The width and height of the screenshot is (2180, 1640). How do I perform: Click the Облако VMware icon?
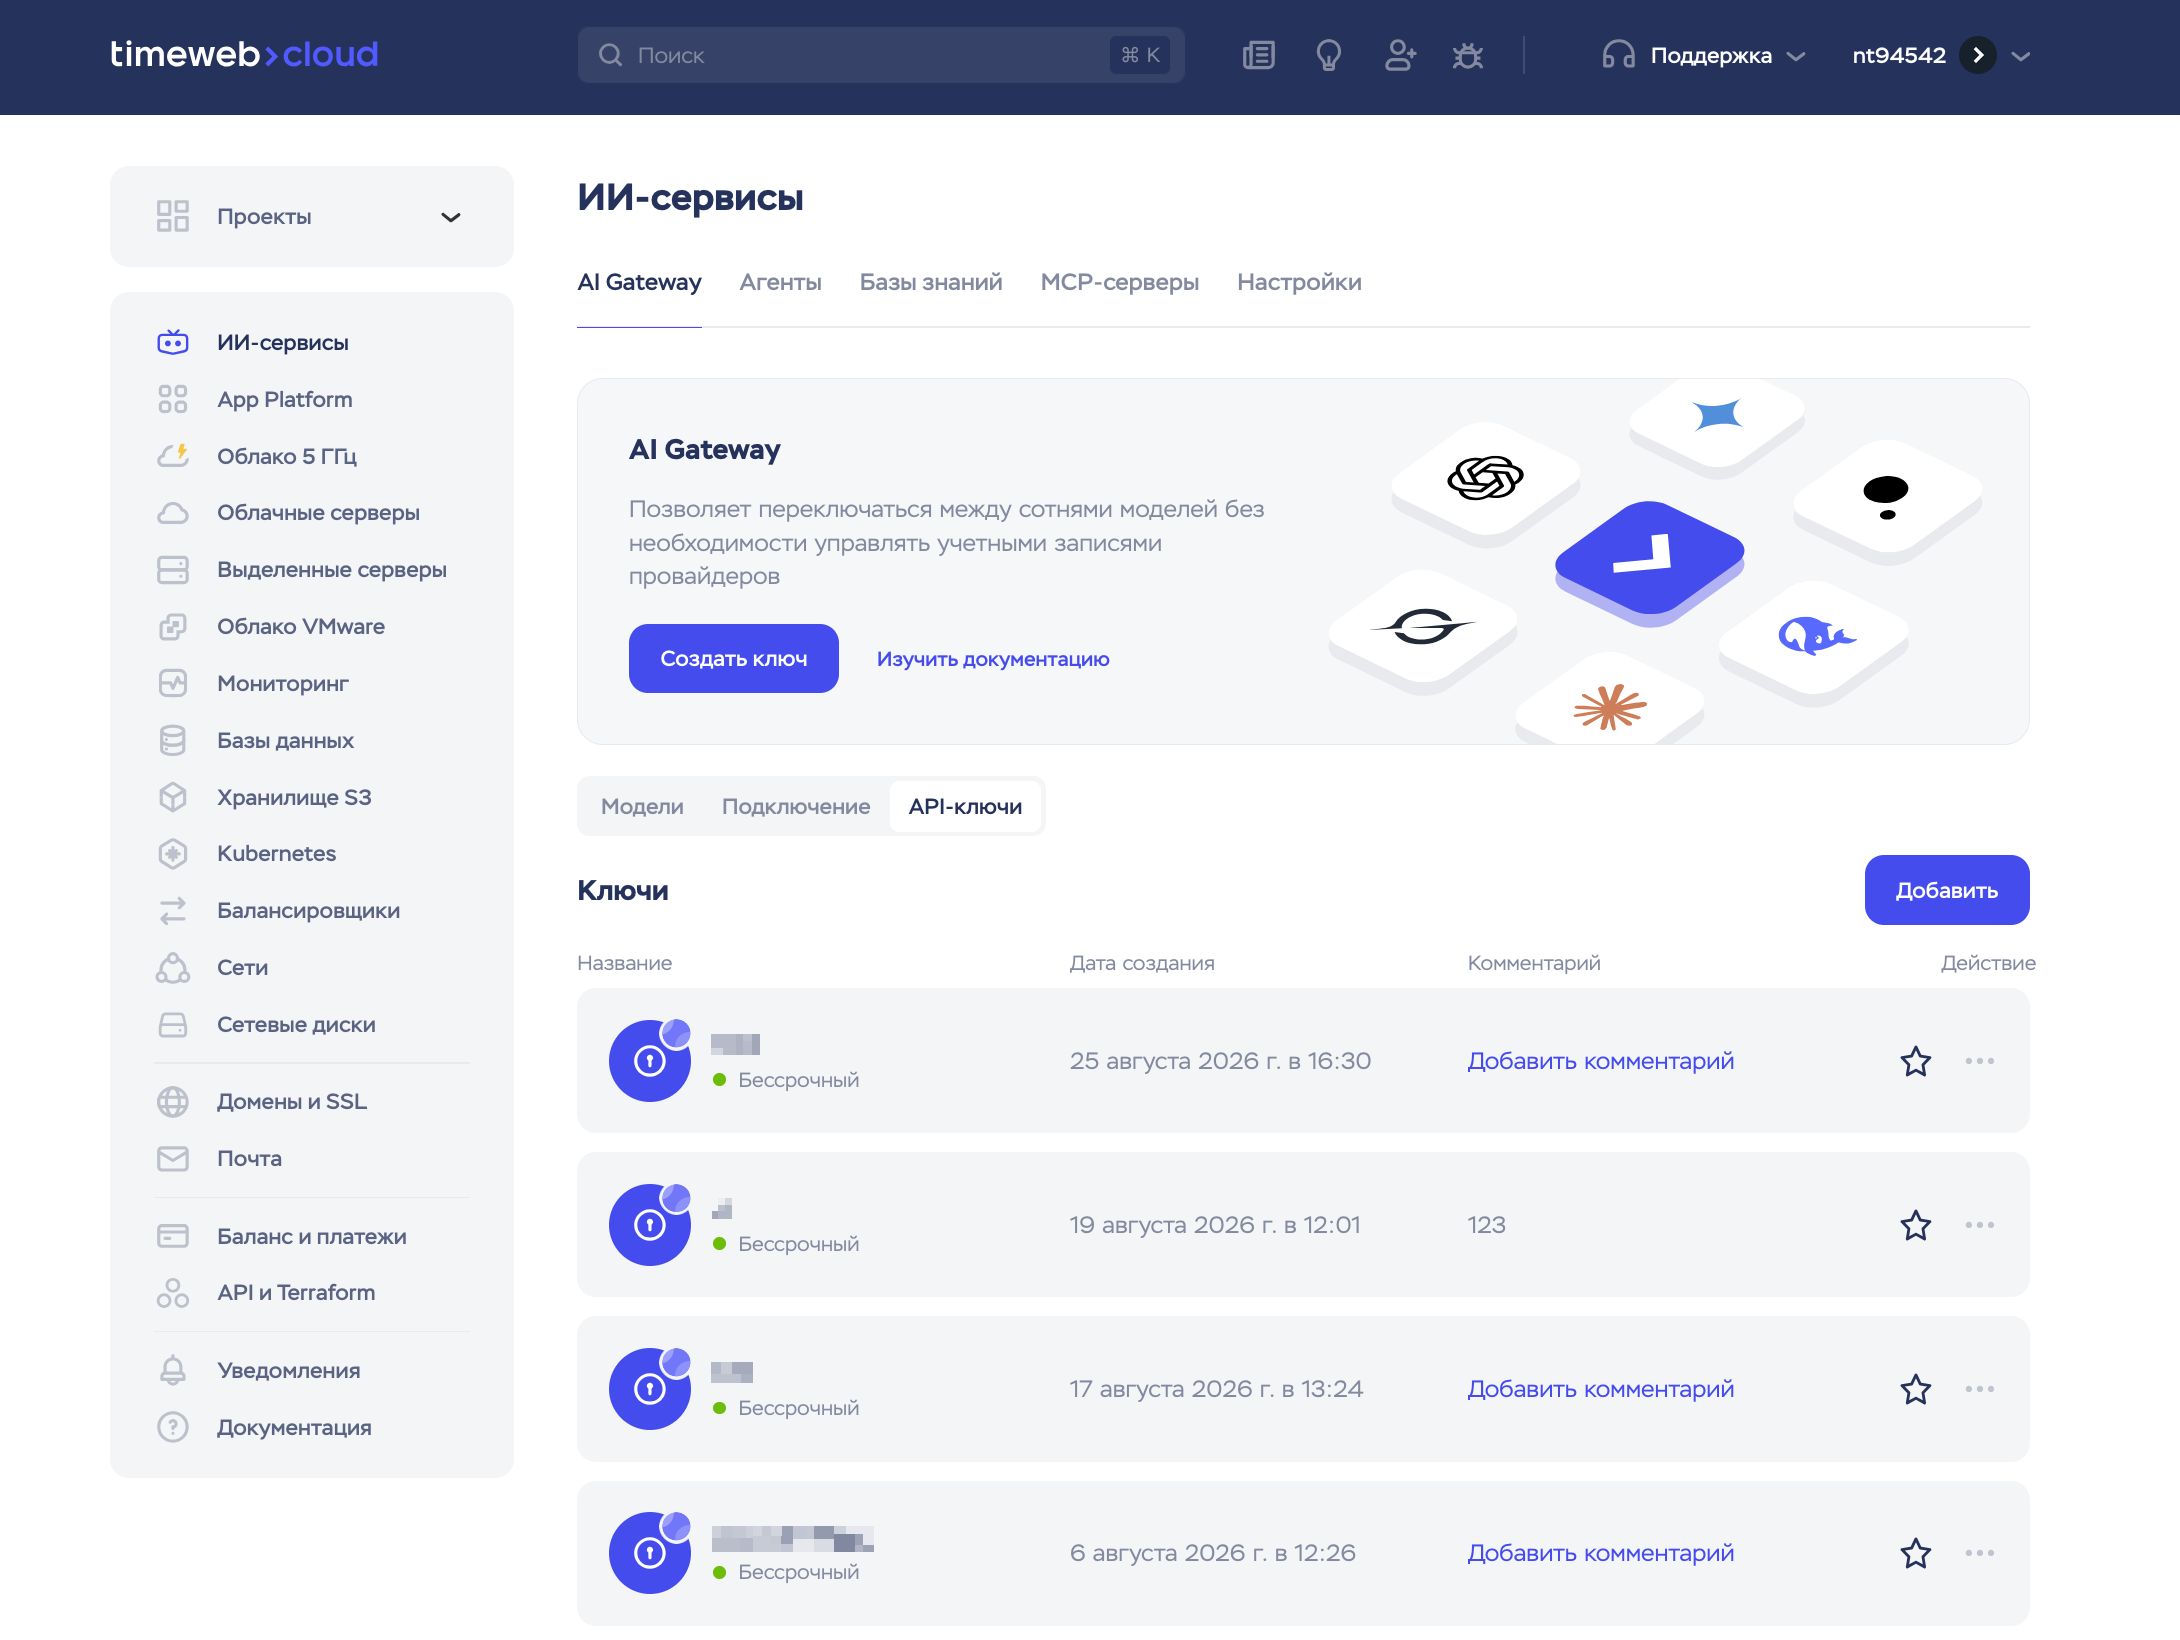pyautogui.click(x=173, y=627)
